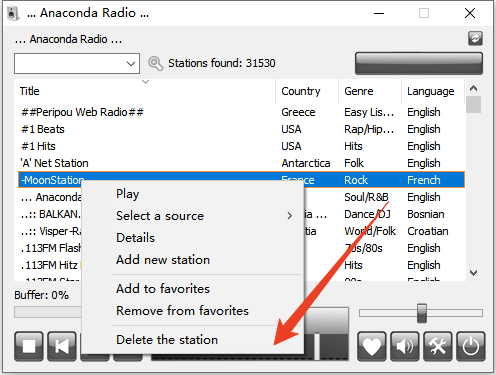Click the Greece country cell
Viewport: 496px width, 375px height.
298,112
